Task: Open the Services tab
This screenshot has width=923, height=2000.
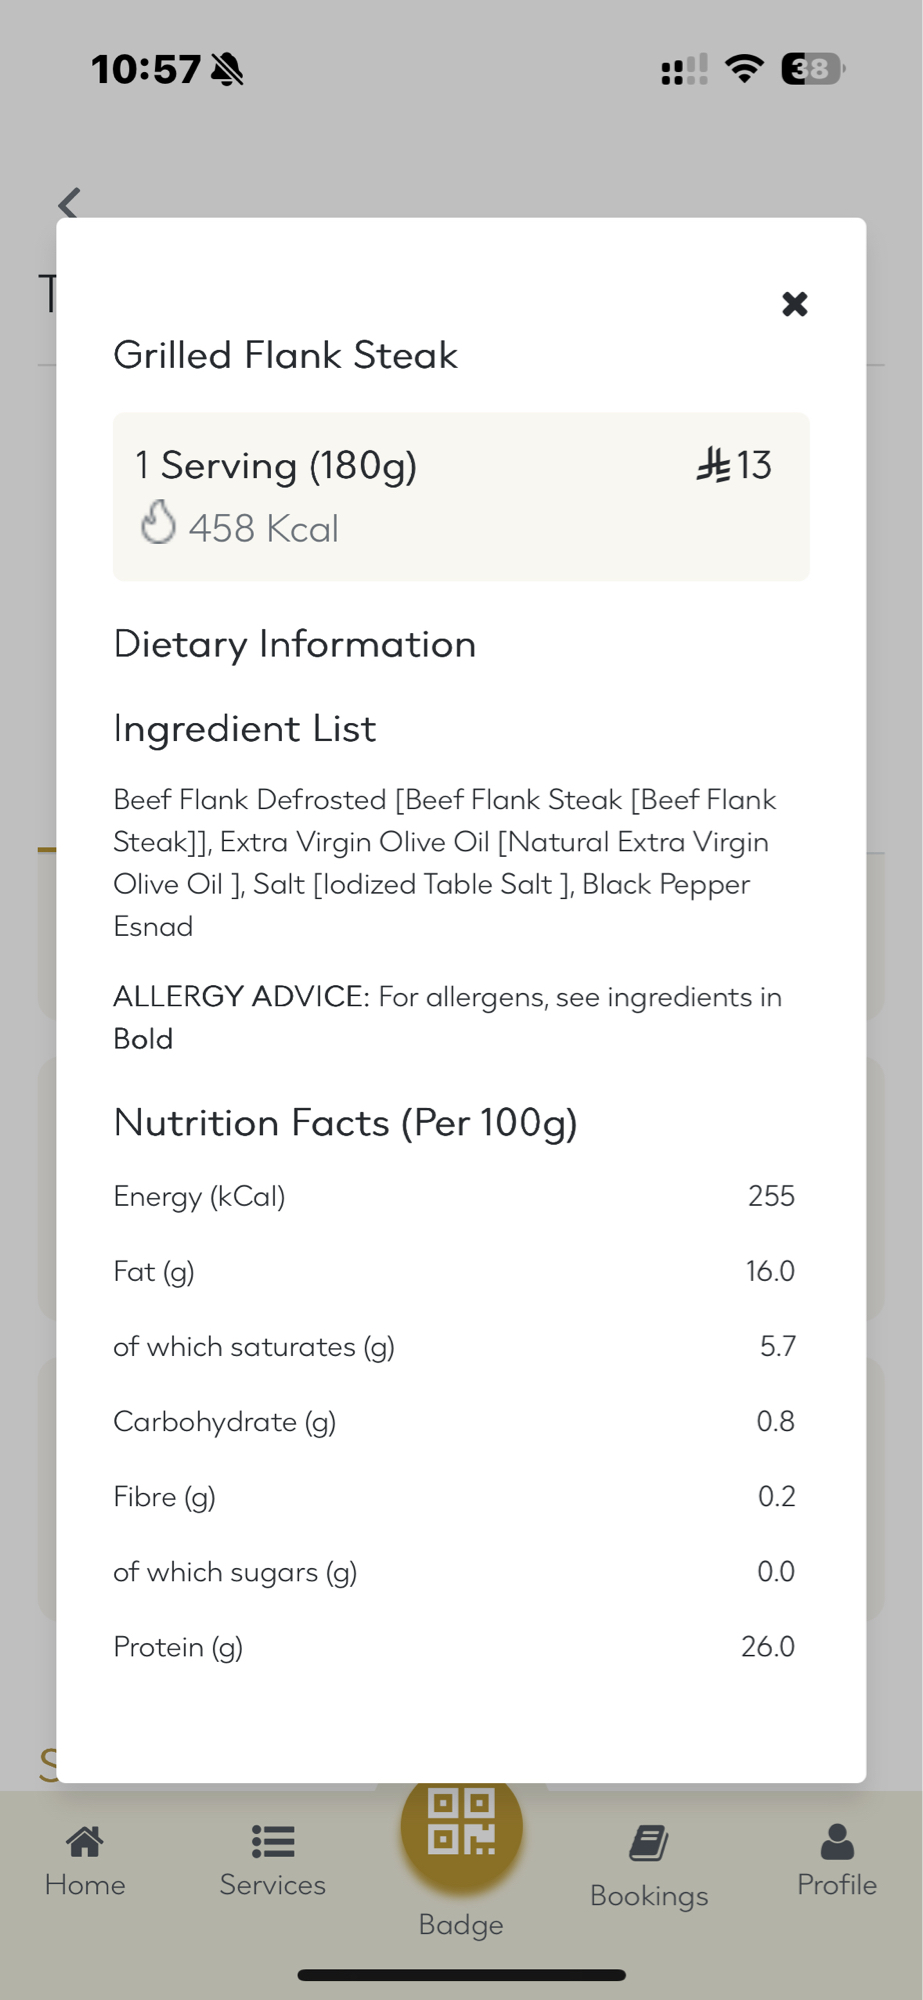Action: pyautogui.click(x=272, y=1884)
